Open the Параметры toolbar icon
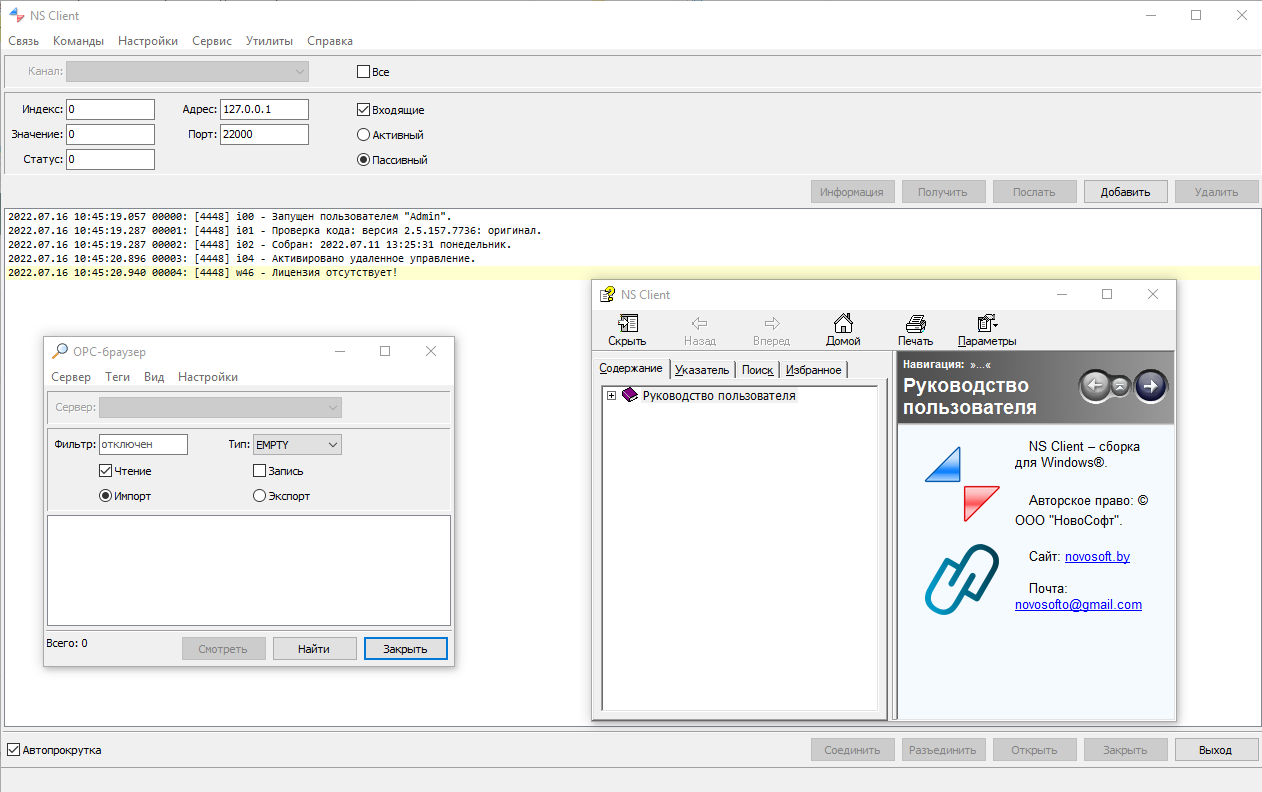 987,323
